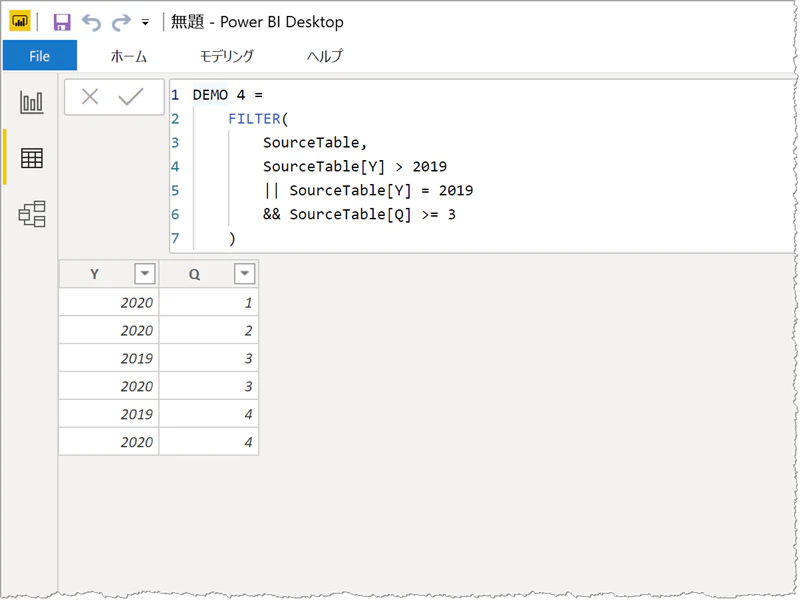Screen dimensions: 800x600
Task: Select the Q column header
Action: pos(194,274)
